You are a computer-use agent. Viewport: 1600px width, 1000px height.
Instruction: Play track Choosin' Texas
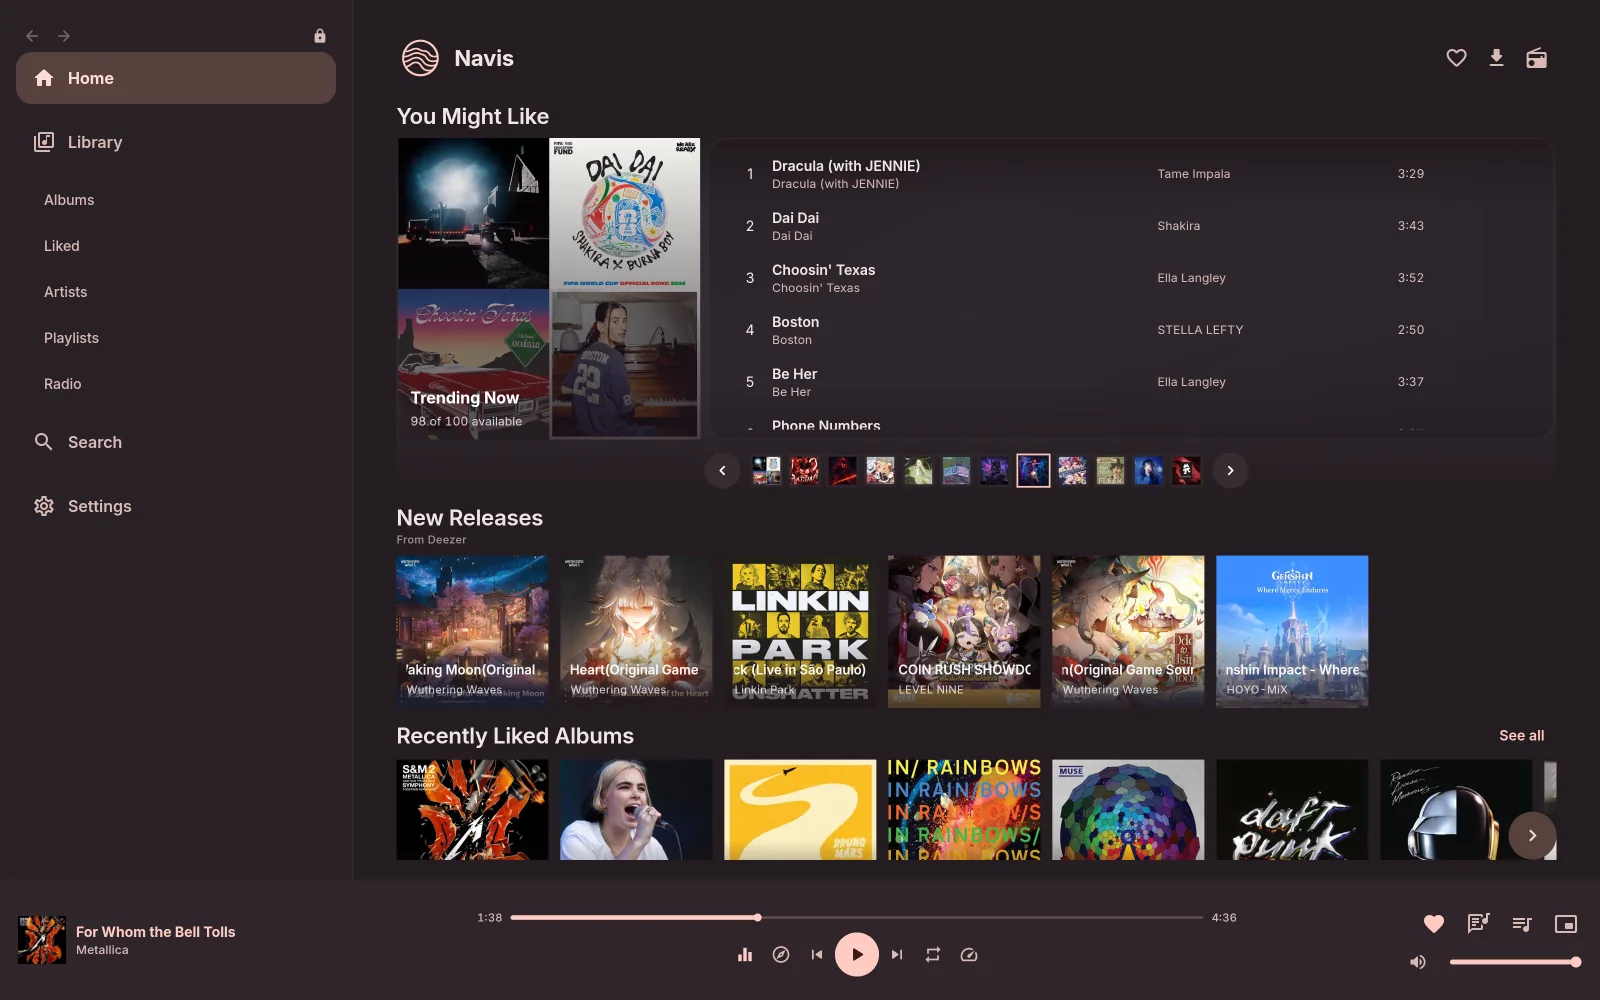pos(1133,278)
